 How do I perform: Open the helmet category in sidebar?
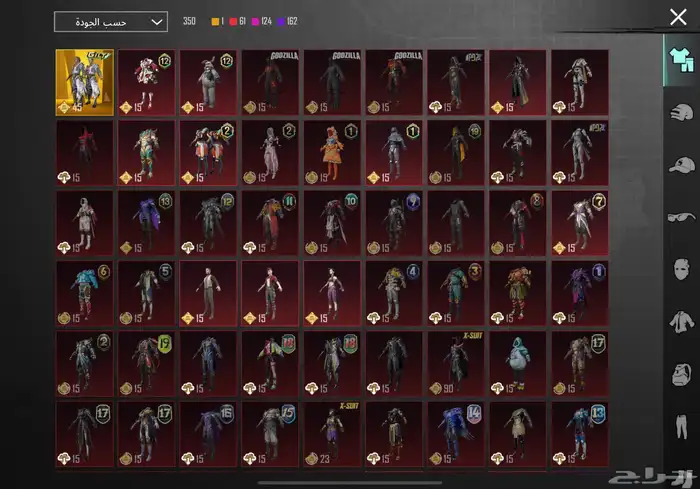tap(680, 111)
